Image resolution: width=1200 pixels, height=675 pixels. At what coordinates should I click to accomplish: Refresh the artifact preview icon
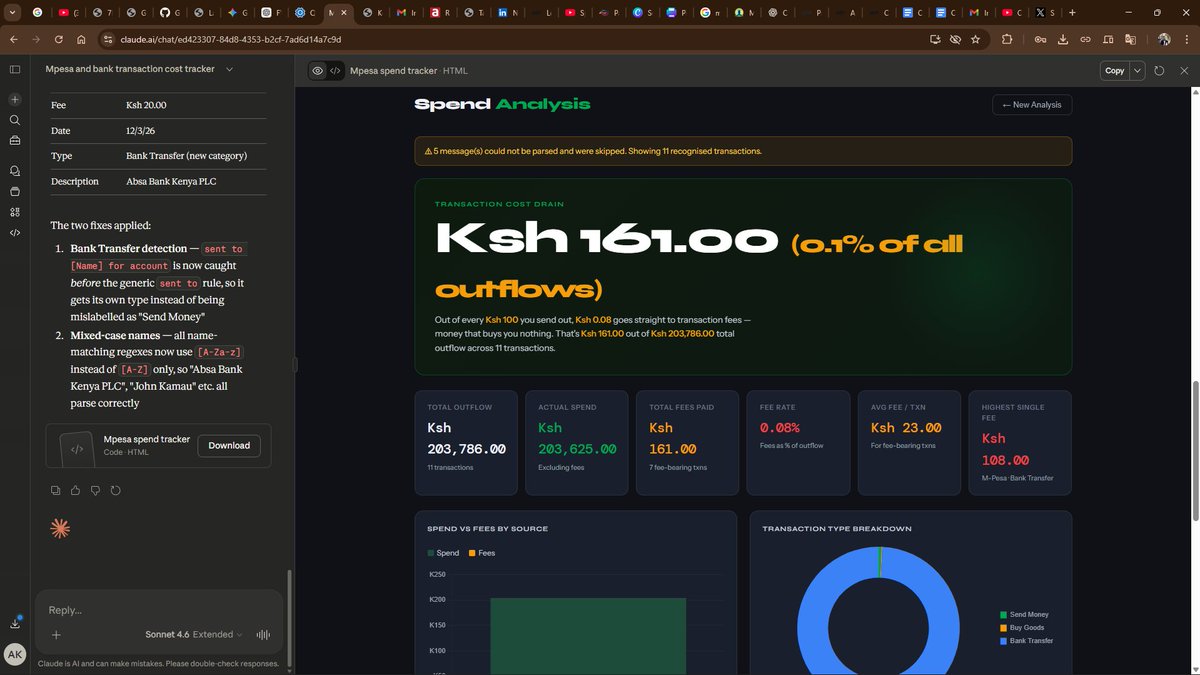[1159, 71]
